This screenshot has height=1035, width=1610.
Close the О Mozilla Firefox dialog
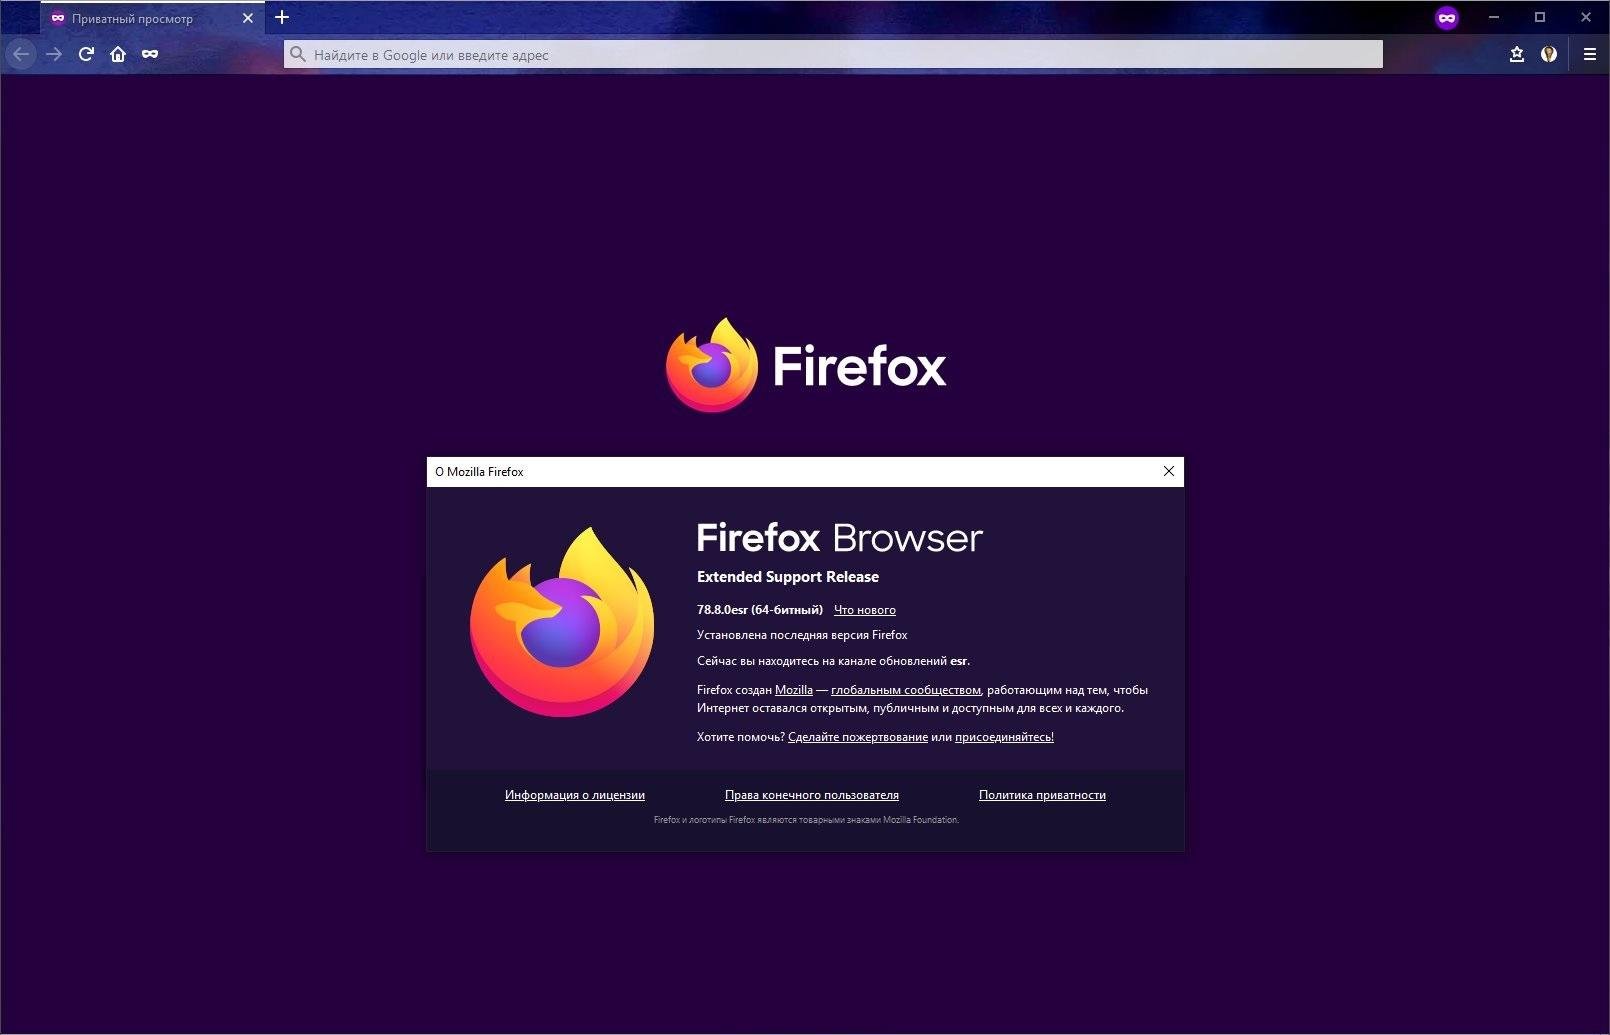1168,471
